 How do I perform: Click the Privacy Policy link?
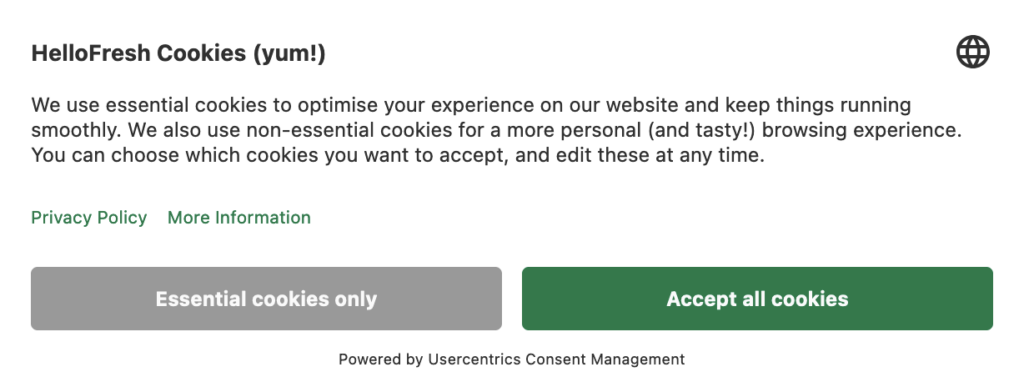89,217
